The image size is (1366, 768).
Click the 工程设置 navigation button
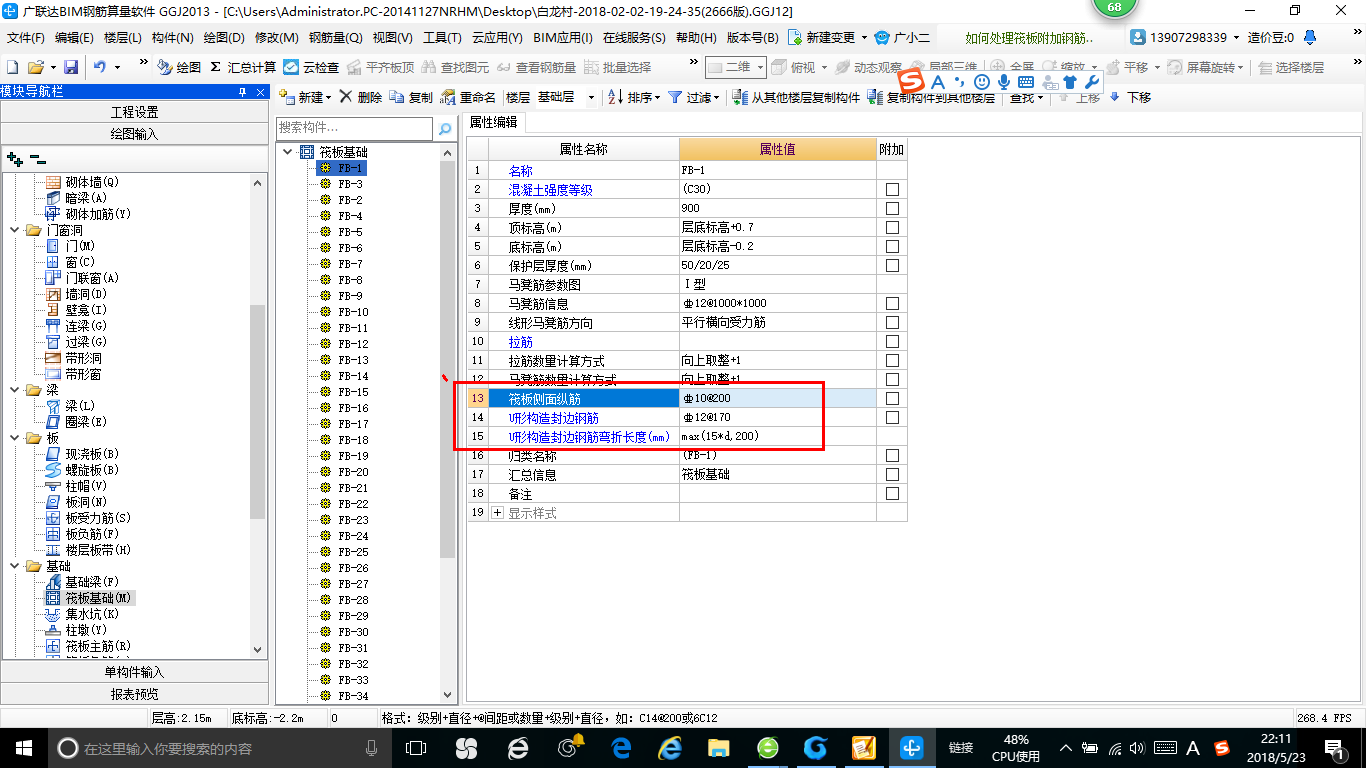(x=134, y=112)
